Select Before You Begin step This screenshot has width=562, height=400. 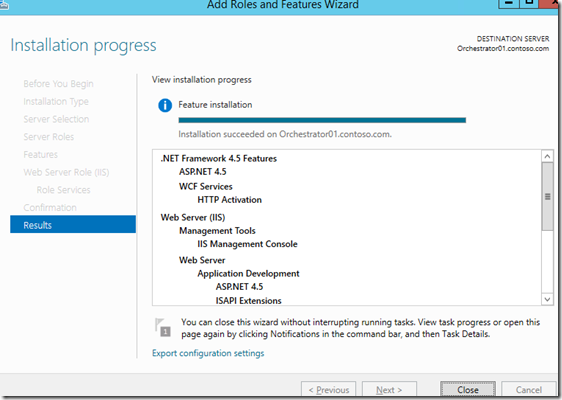58,84
